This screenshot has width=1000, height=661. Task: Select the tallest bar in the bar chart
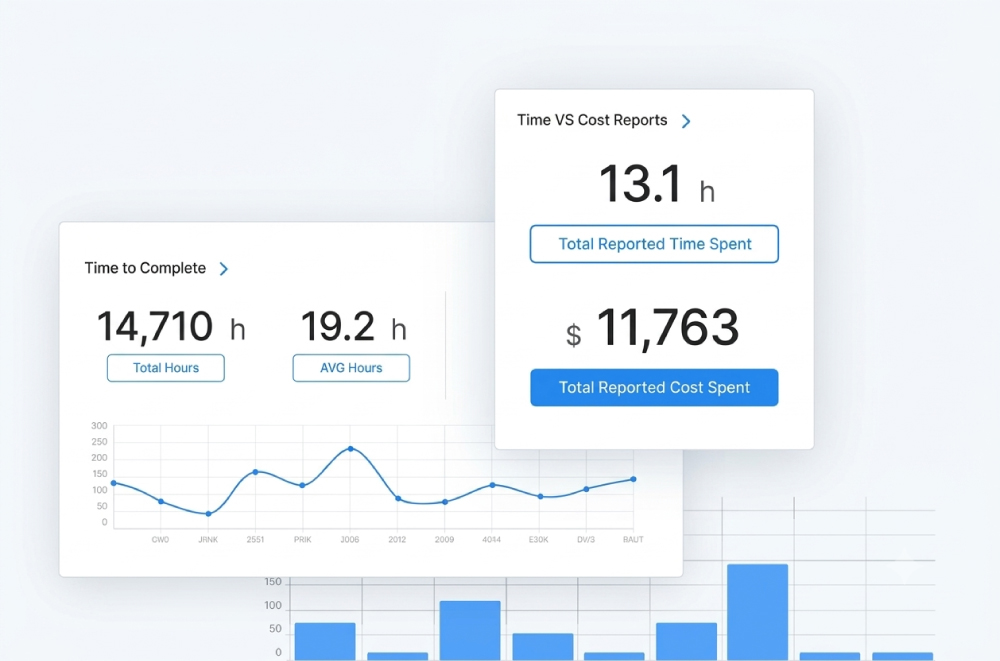758,613
